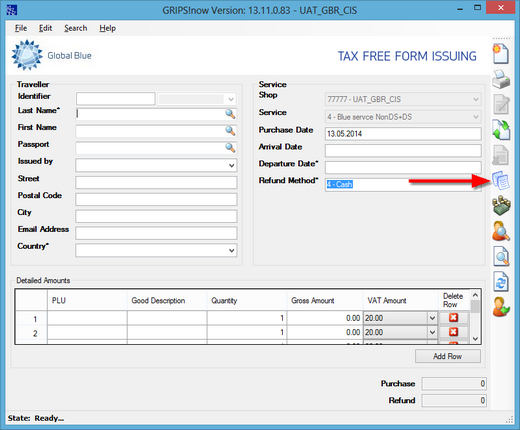
Task: Click the Arrival Date field
Action: 403,151
